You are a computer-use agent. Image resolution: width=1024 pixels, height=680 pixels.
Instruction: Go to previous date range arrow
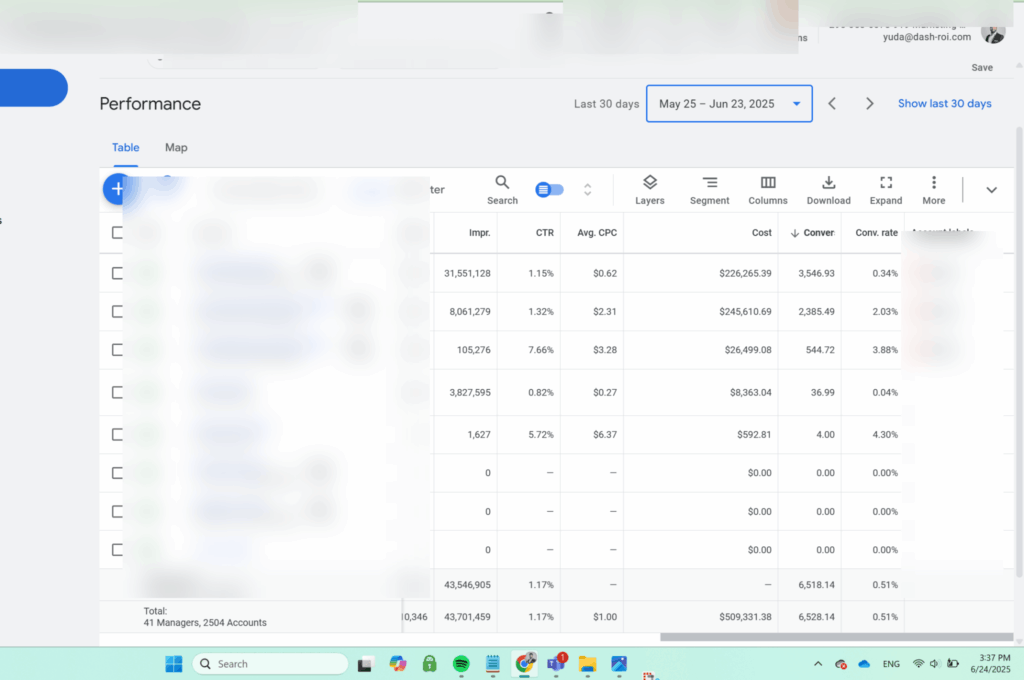point(832,104)
